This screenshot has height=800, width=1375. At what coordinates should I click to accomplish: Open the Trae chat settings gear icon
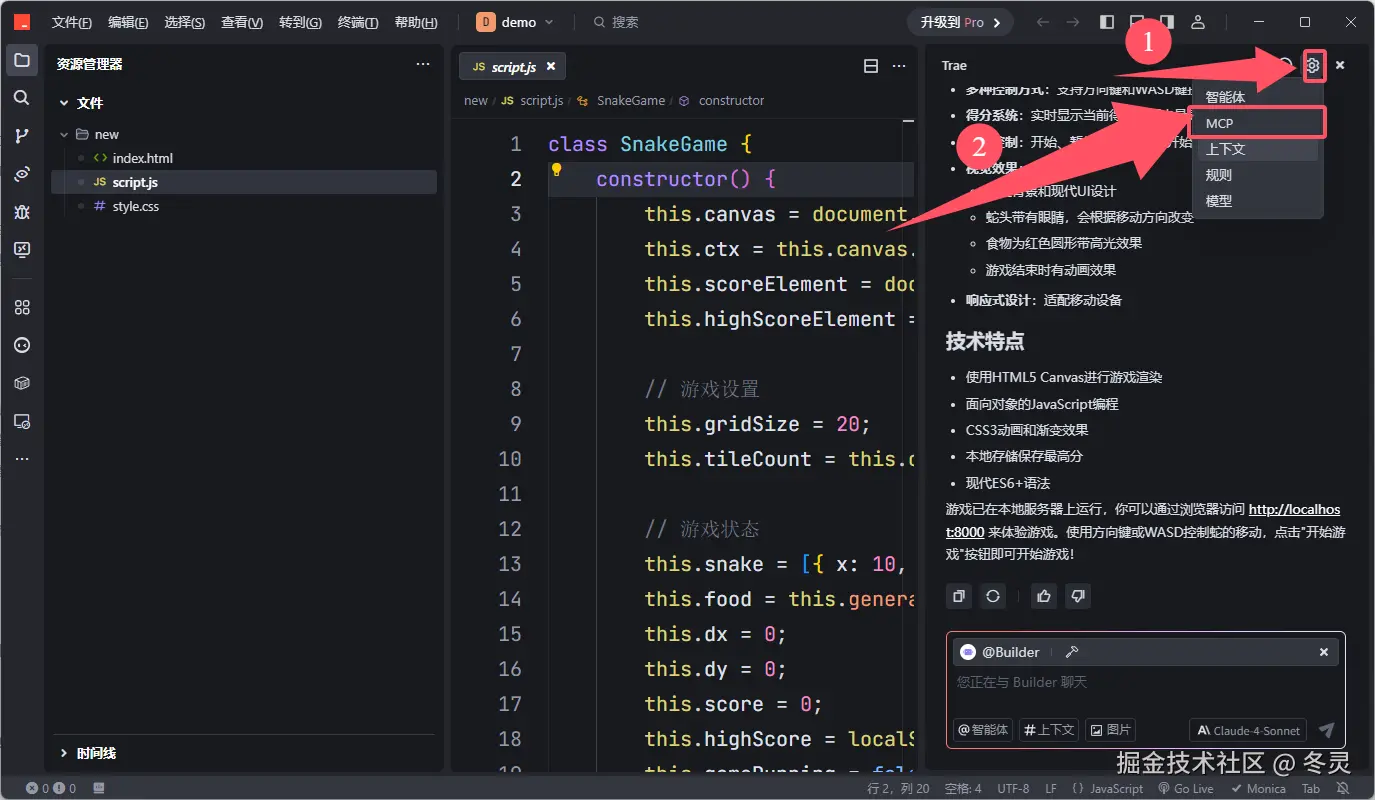pos(1314,65)
